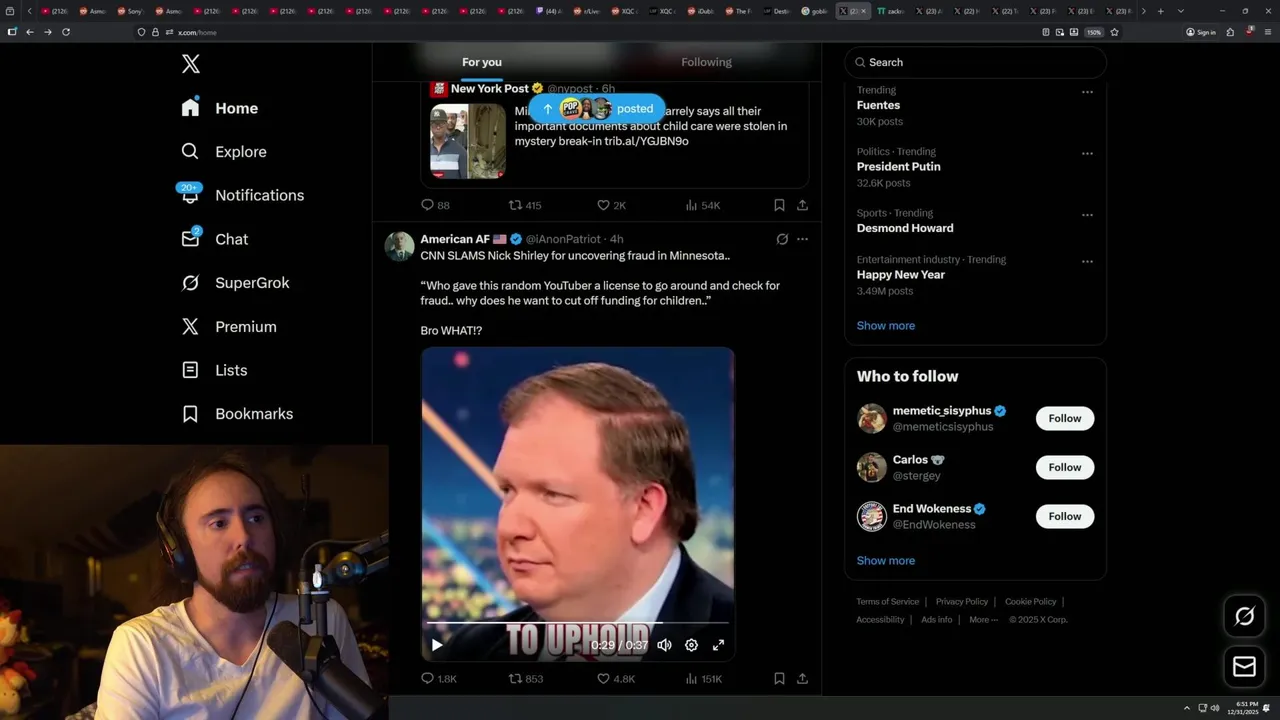Screen dimensions: 1280x720
Task: Share the American AF tweet
Action: [x=802, y=679]
